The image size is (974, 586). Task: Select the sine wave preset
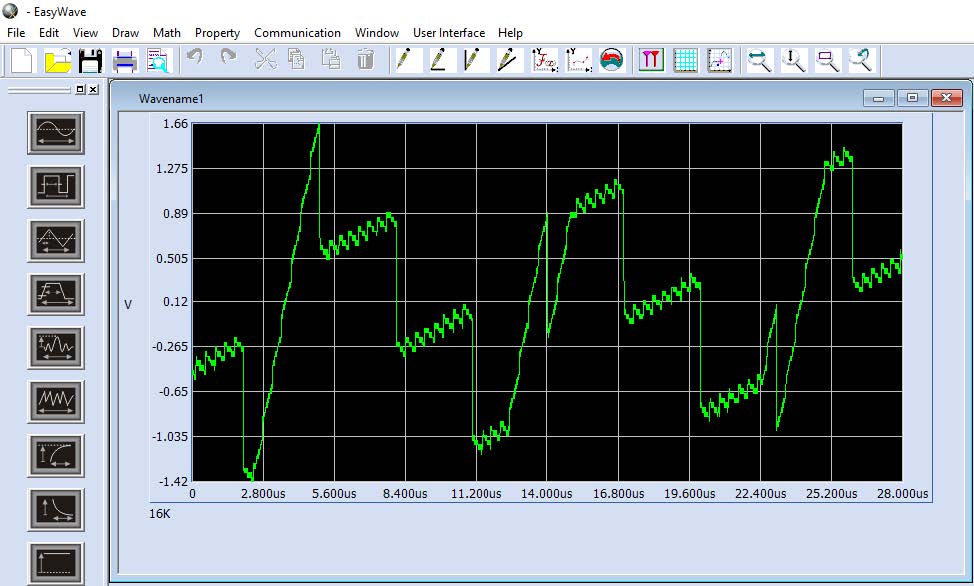56,132
